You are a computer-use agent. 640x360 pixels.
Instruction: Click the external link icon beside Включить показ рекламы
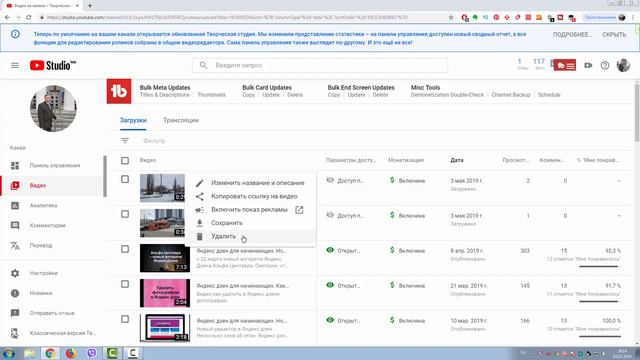coord(299,210)
